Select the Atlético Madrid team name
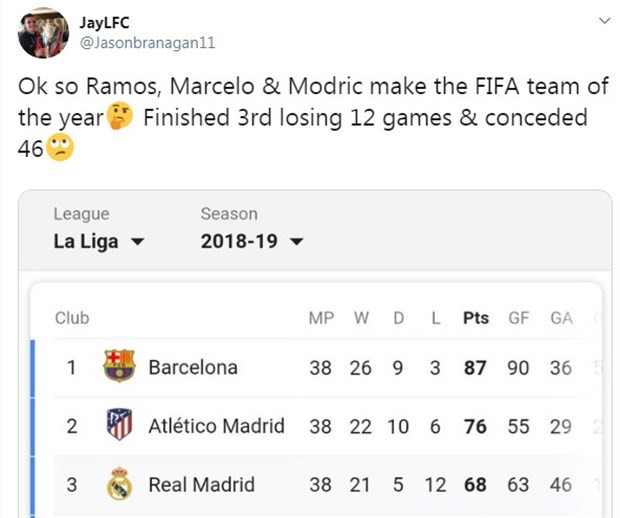The width and height of the screenshot is (620, 518). pos(216,426)
